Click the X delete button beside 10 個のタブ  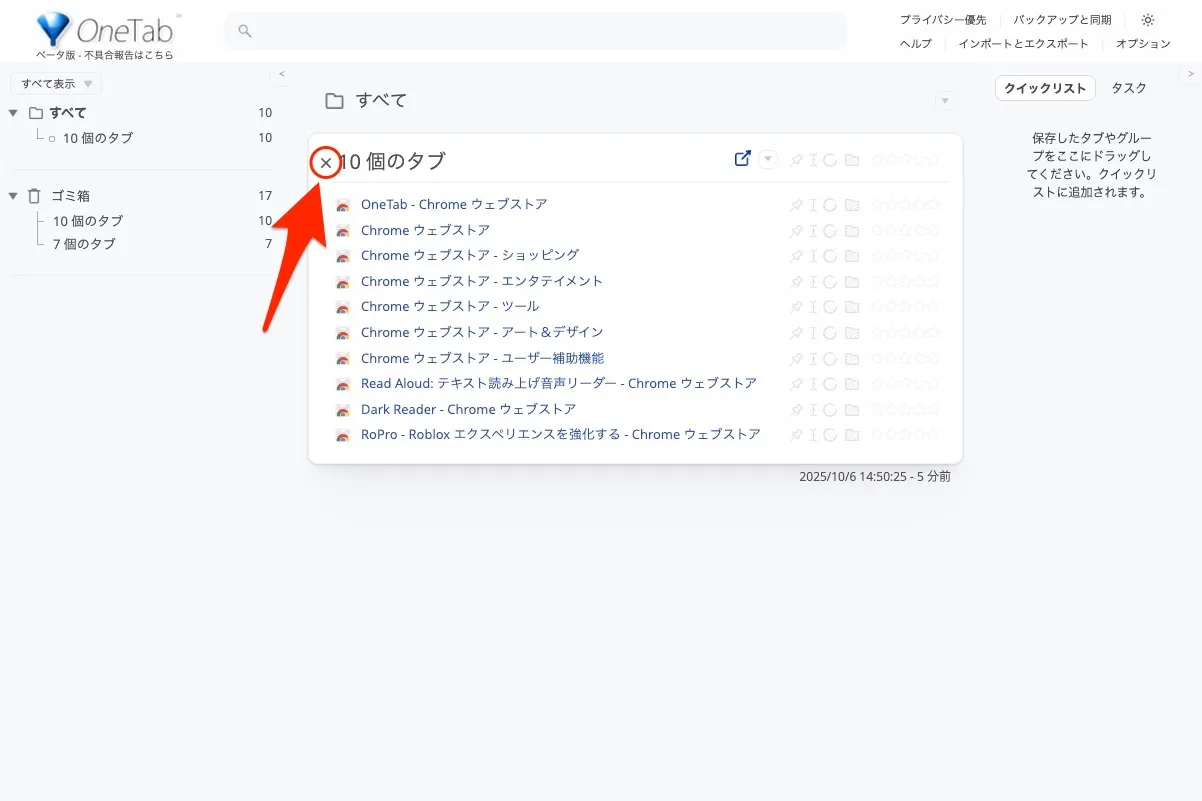tap(325, 162)
